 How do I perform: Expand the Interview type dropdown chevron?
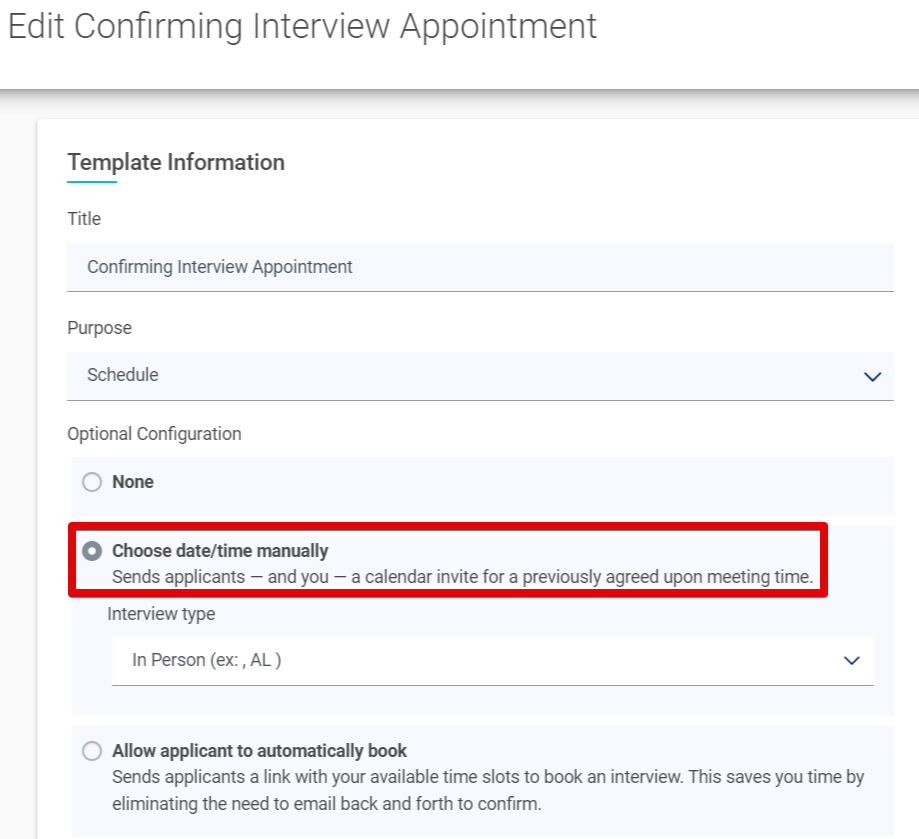pyautogui.click(x=850, y=660)
